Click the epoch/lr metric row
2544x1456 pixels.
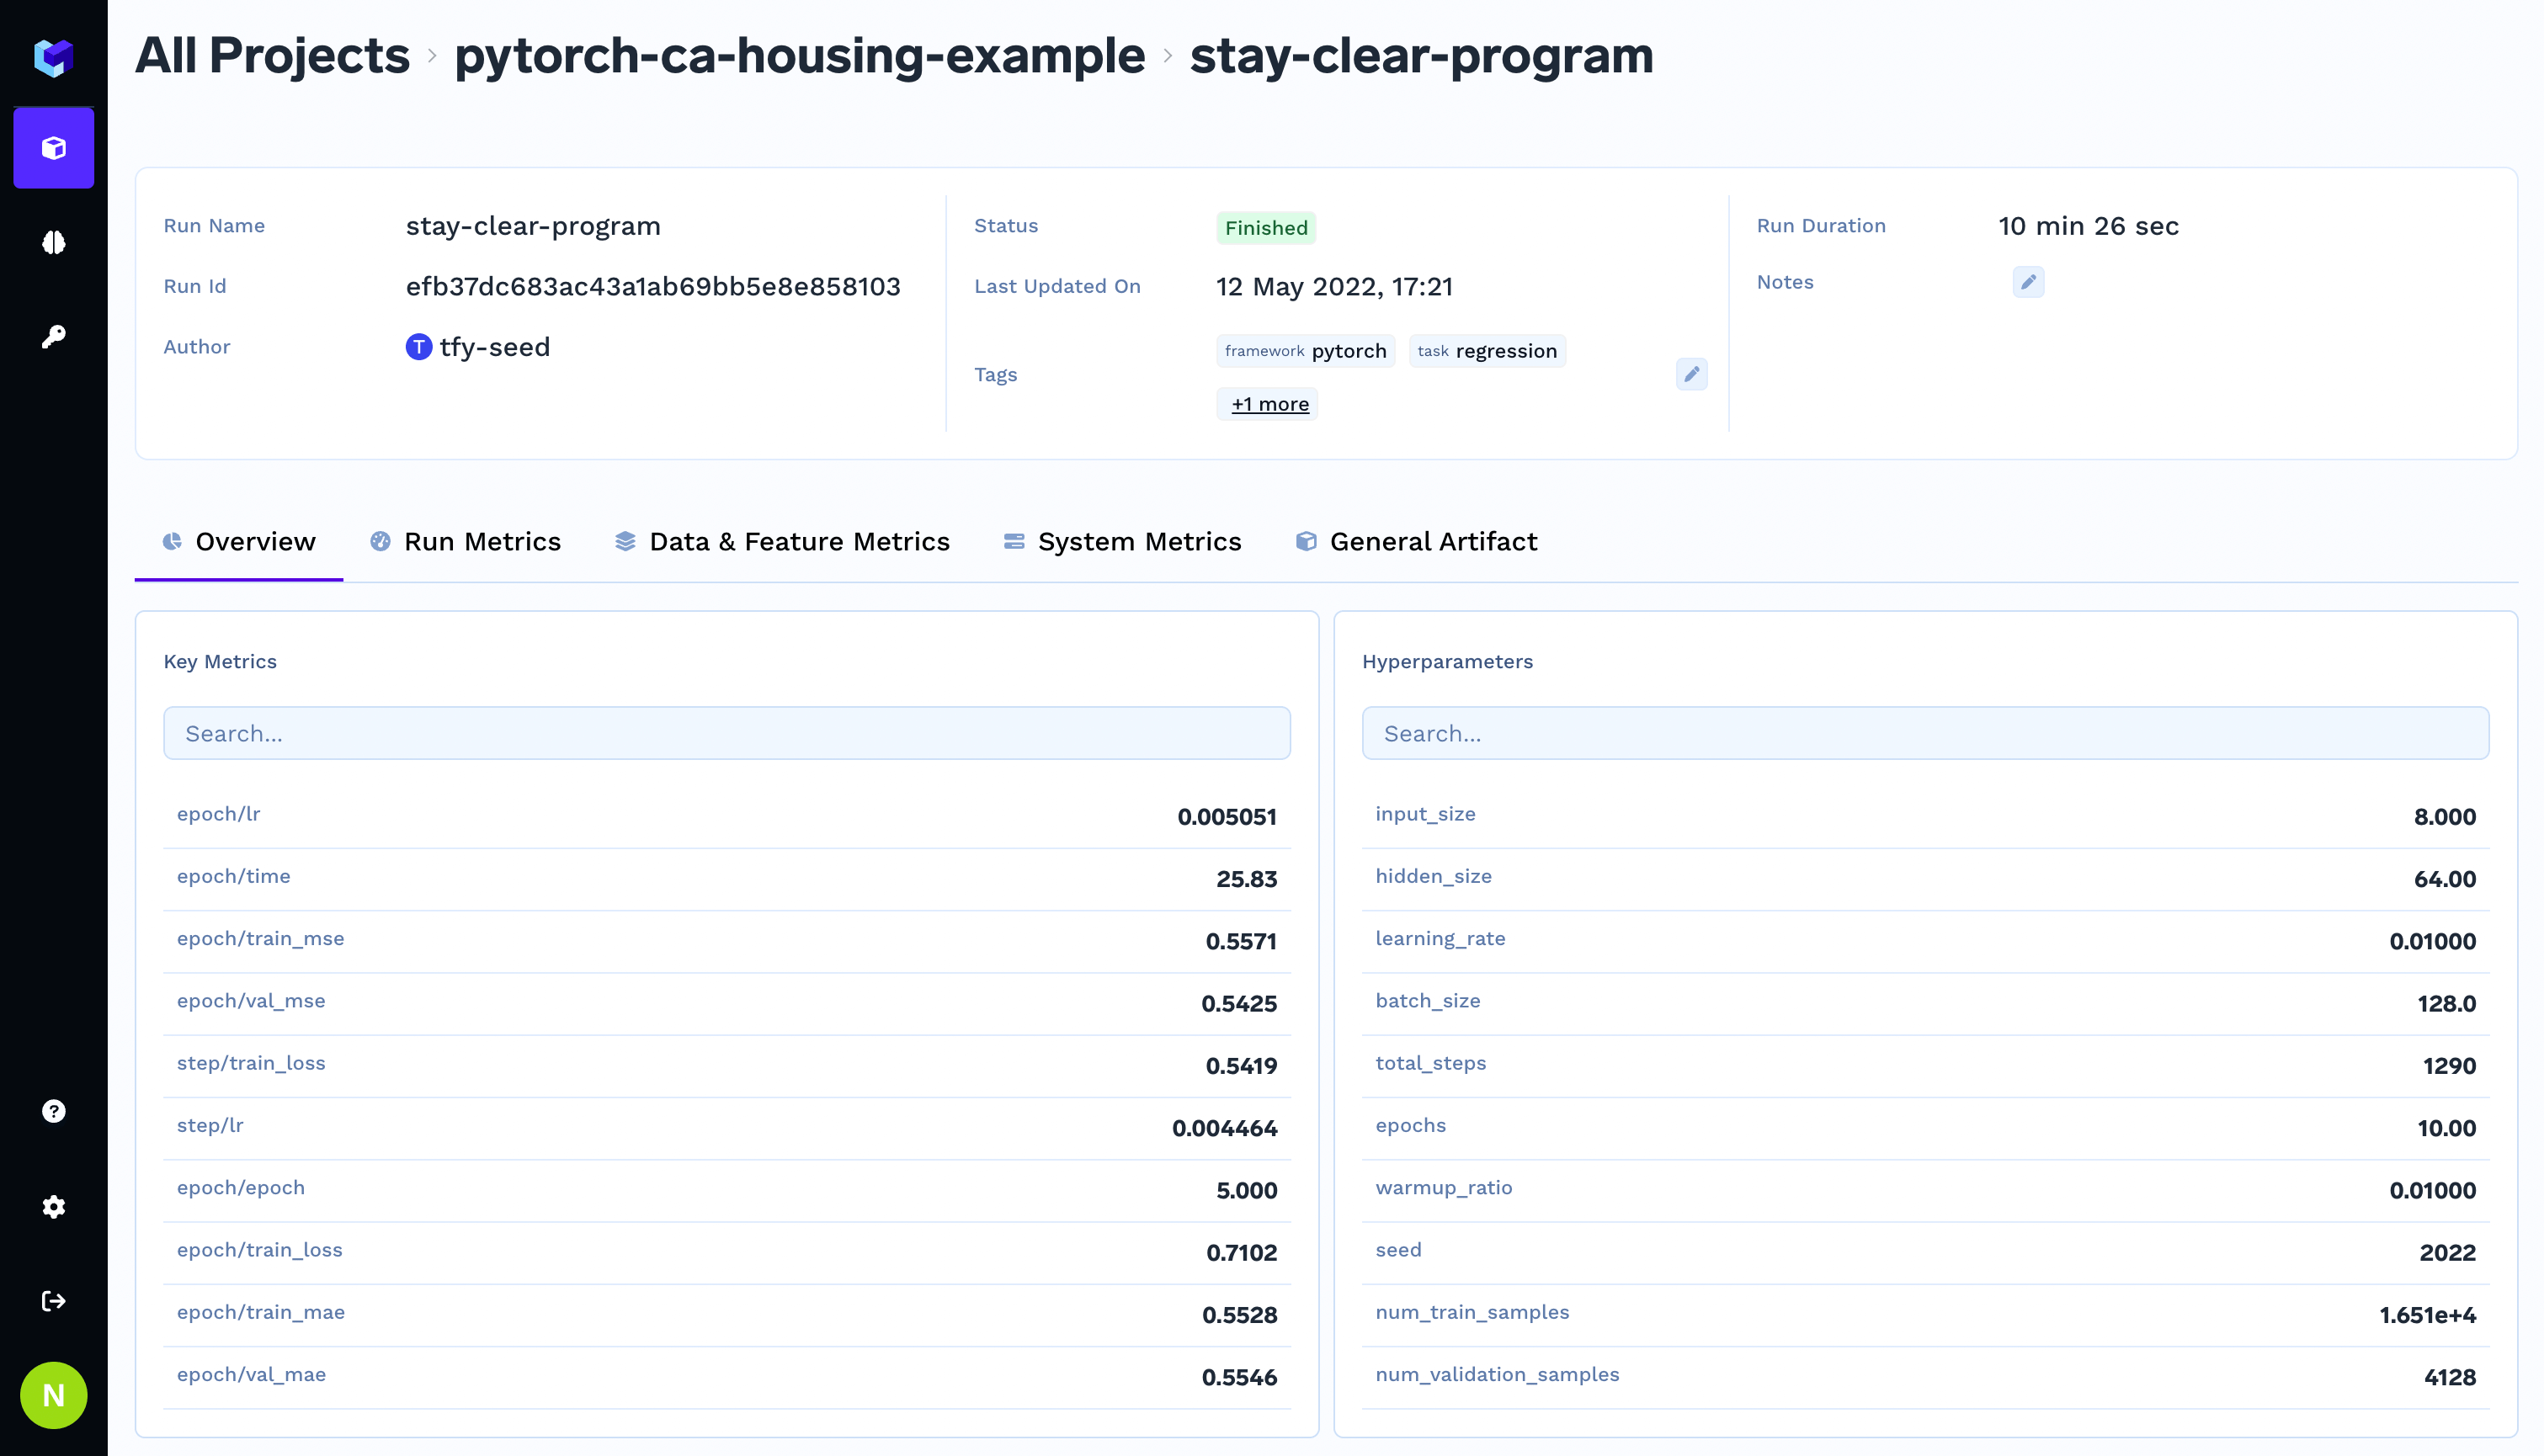(727, 816)
